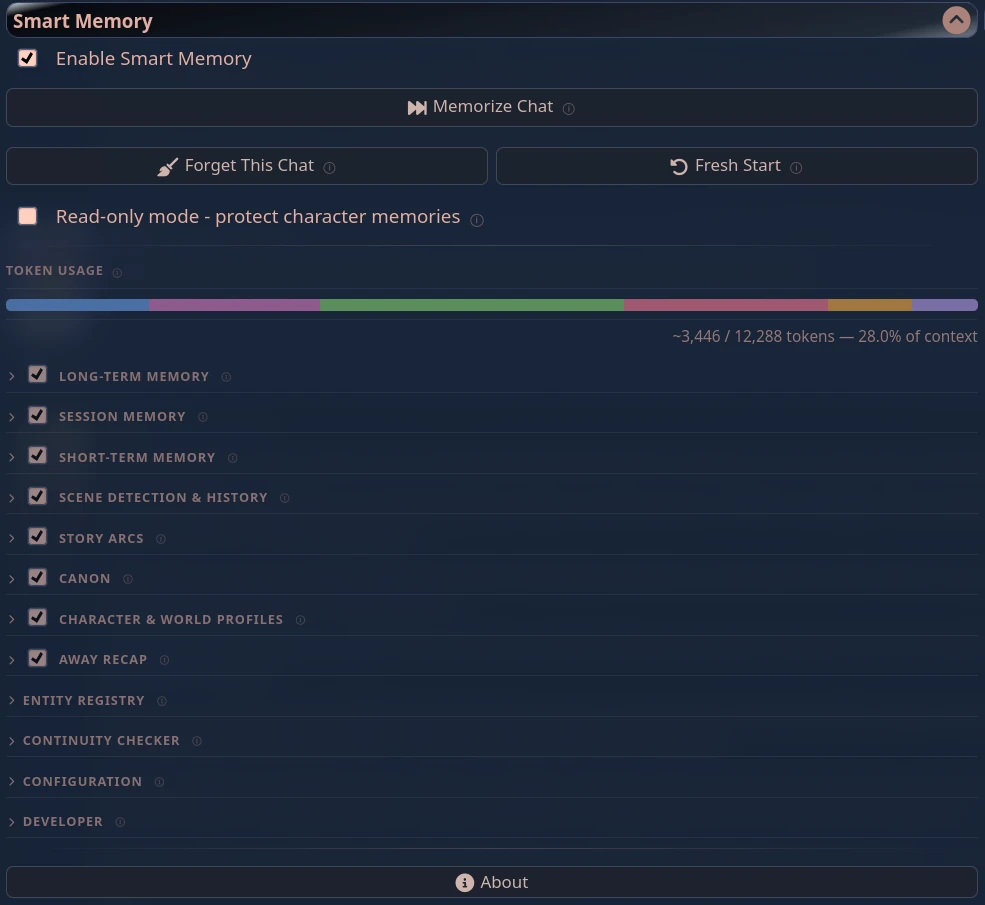Click the info icon beside Configuration

(159, 782)
